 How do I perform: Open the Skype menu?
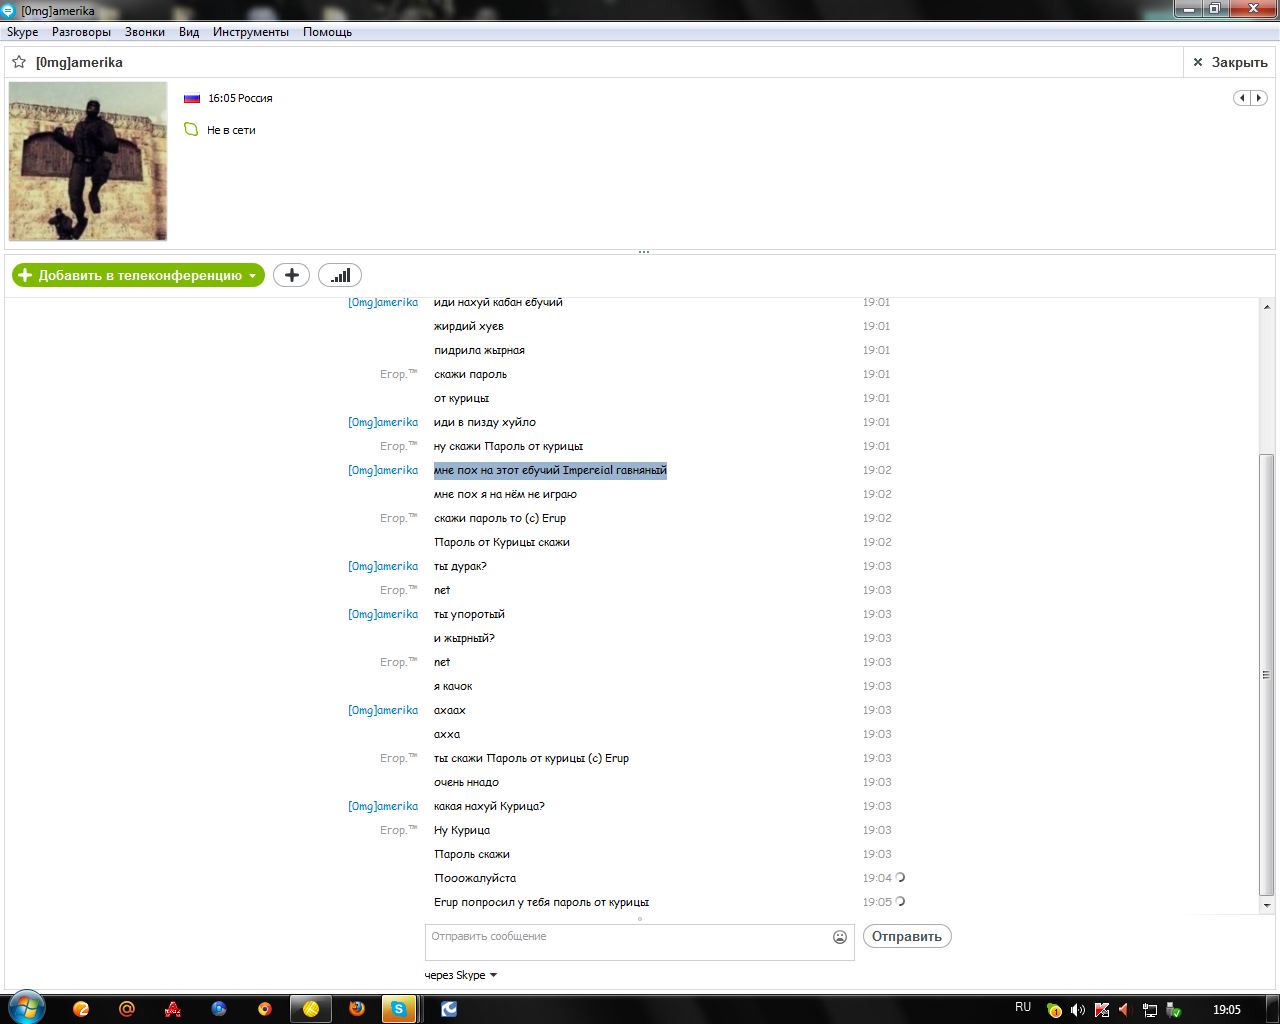[22, 32]
